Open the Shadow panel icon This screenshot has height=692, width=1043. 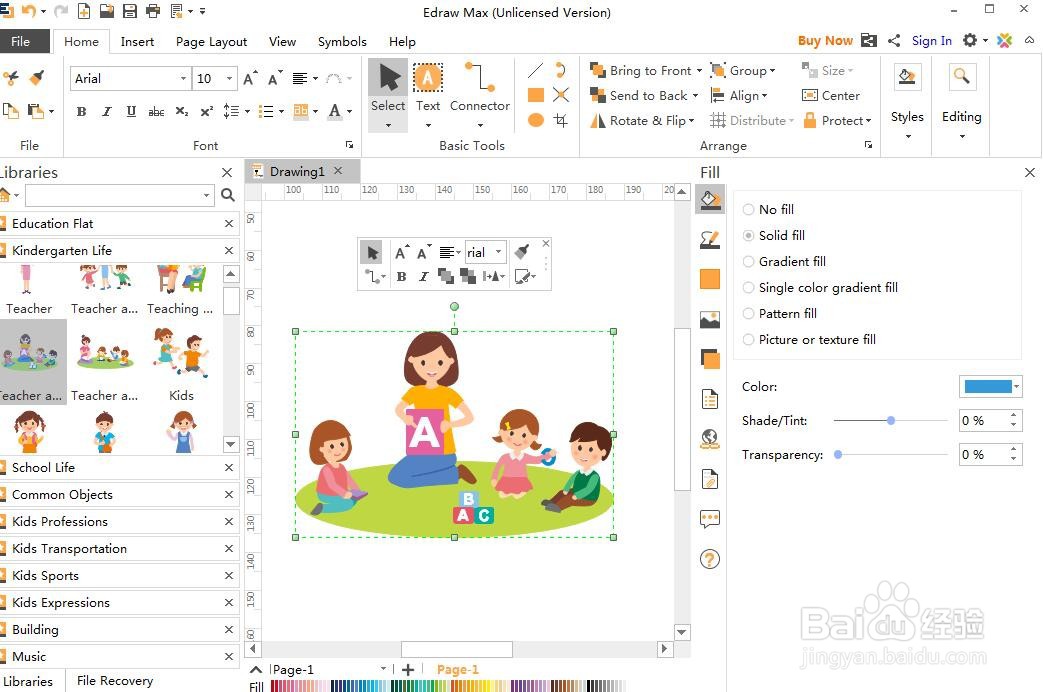[710, 359]
